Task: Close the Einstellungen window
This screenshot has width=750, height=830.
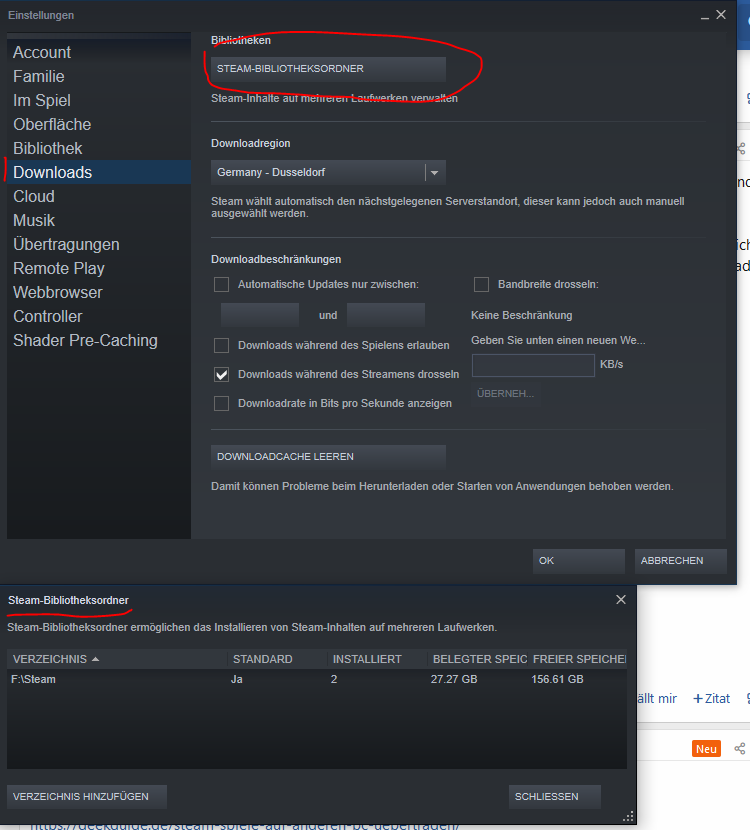Action: [721, 15]
